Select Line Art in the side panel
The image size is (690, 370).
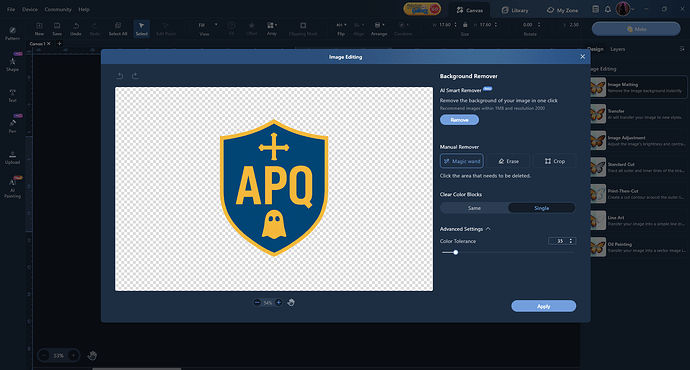(x=638, y=220)
